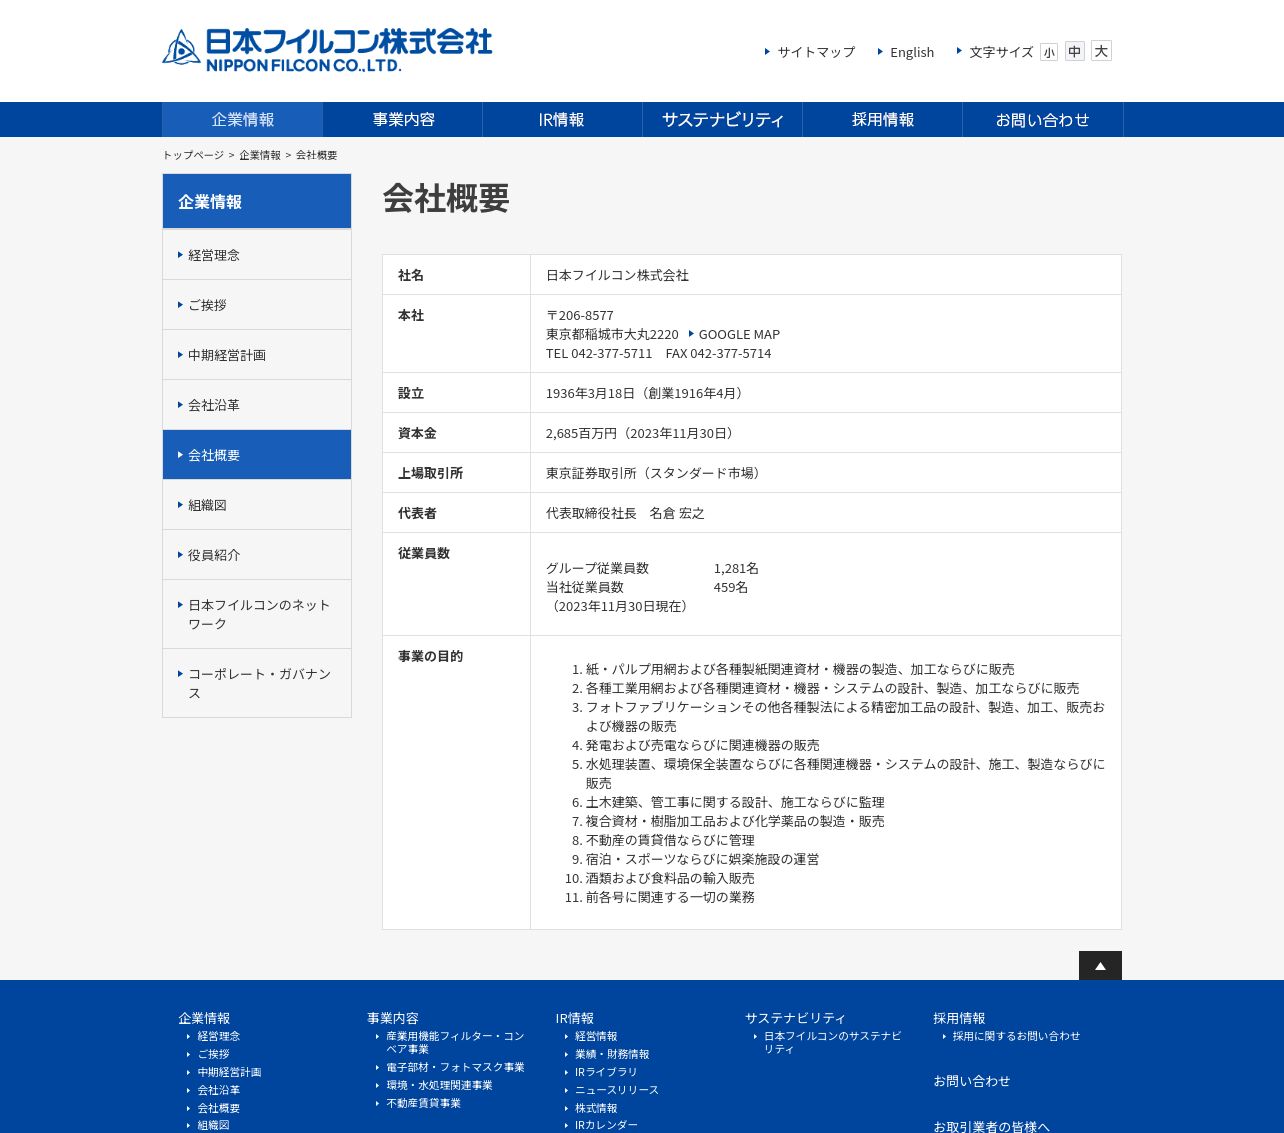Click footer link 採用に関するお問い合わせ
Screen dimensions: 1284x1133
pyautogui.click(x=1016, y=1036)
